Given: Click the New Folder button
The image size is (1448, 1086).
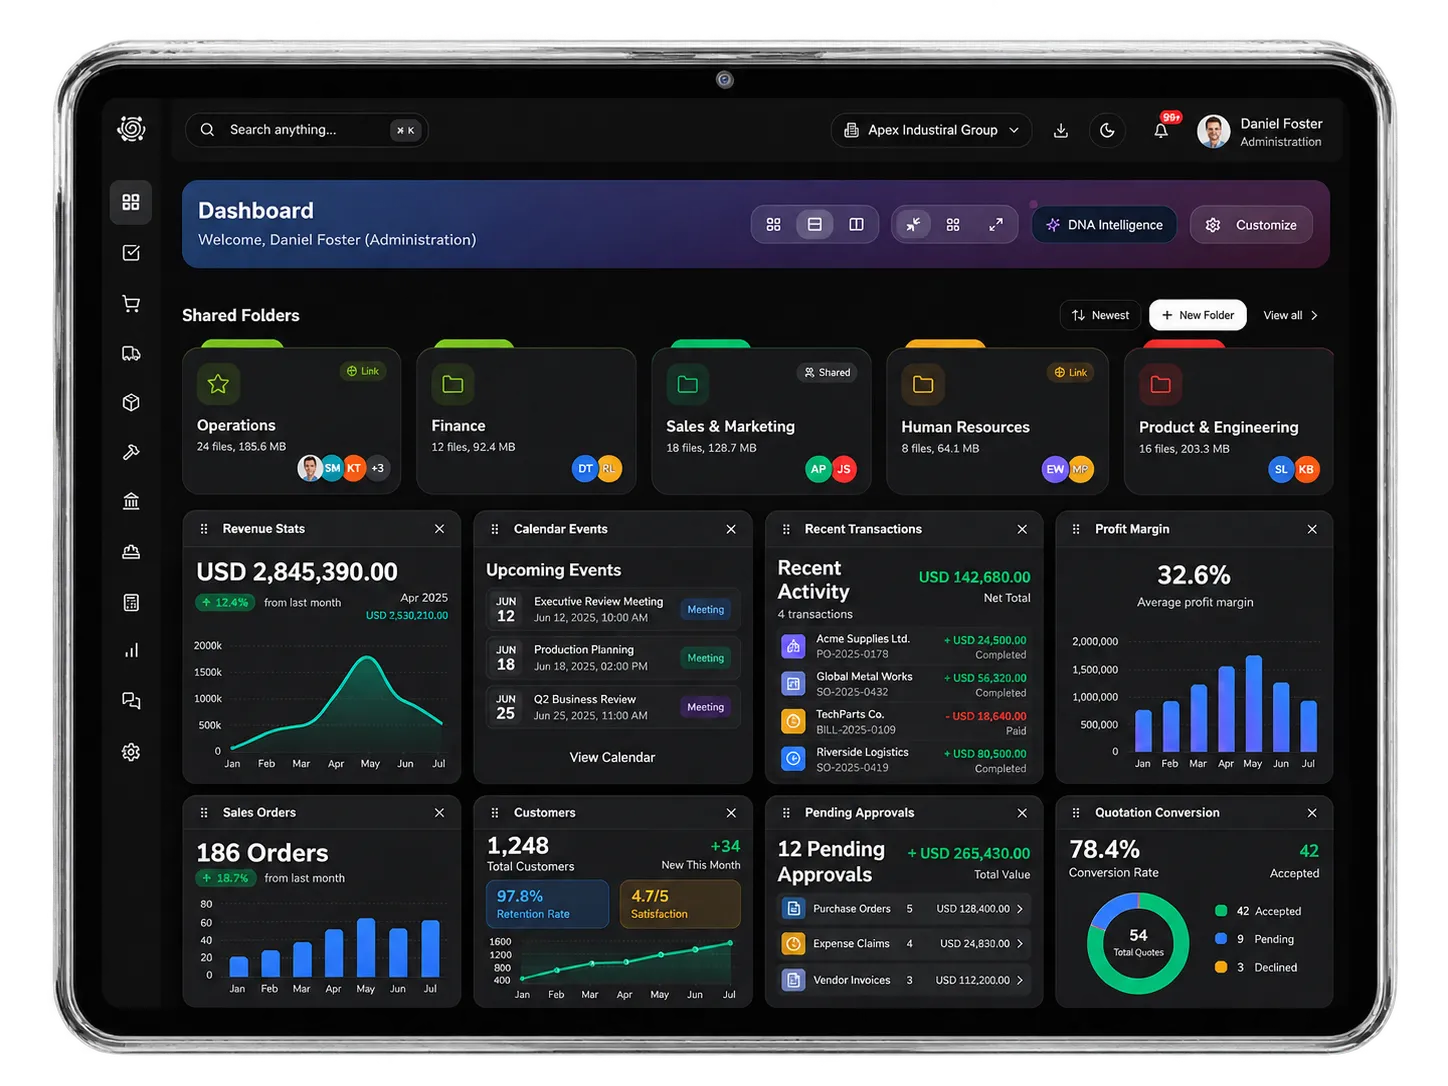Looking at the screenshot, I should [1197, 315].
